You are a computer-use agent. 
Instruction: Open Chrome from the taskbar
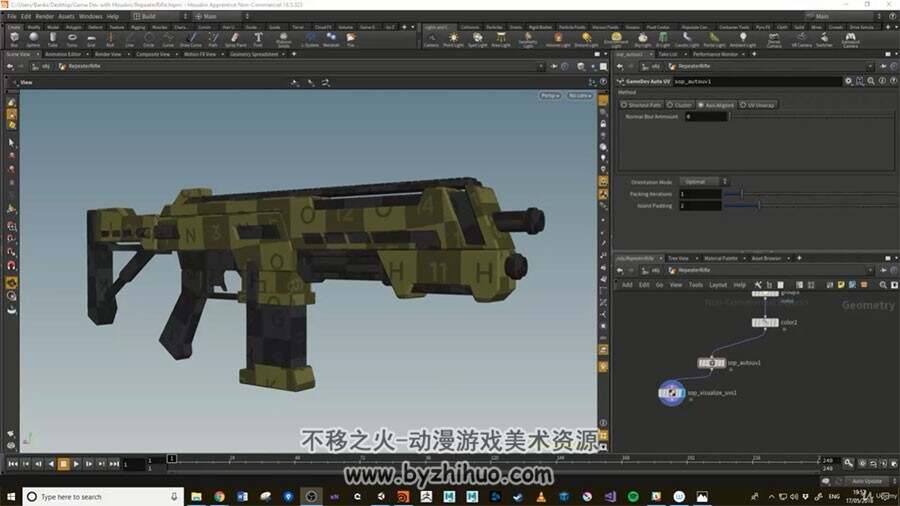[x=219, y=497]
